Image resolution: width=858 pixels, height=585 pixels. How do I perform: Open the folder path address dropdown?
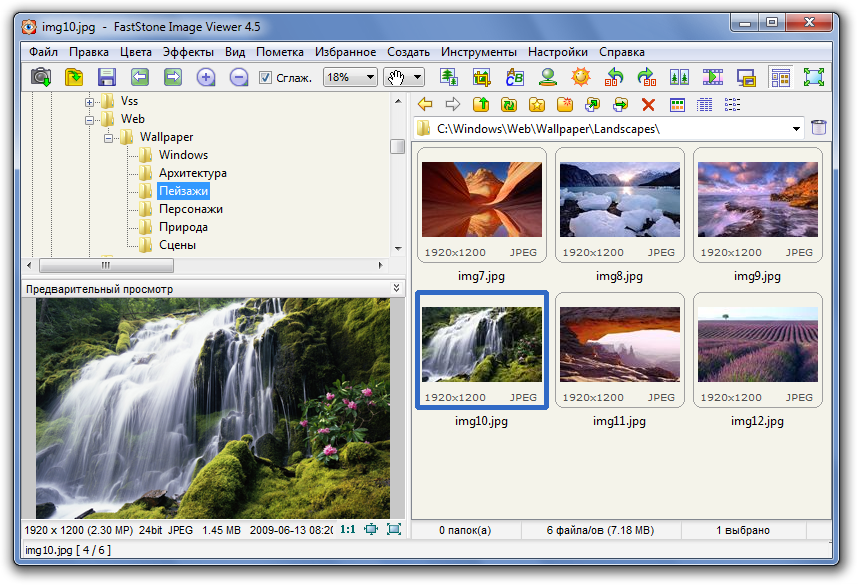coord(796,129)
